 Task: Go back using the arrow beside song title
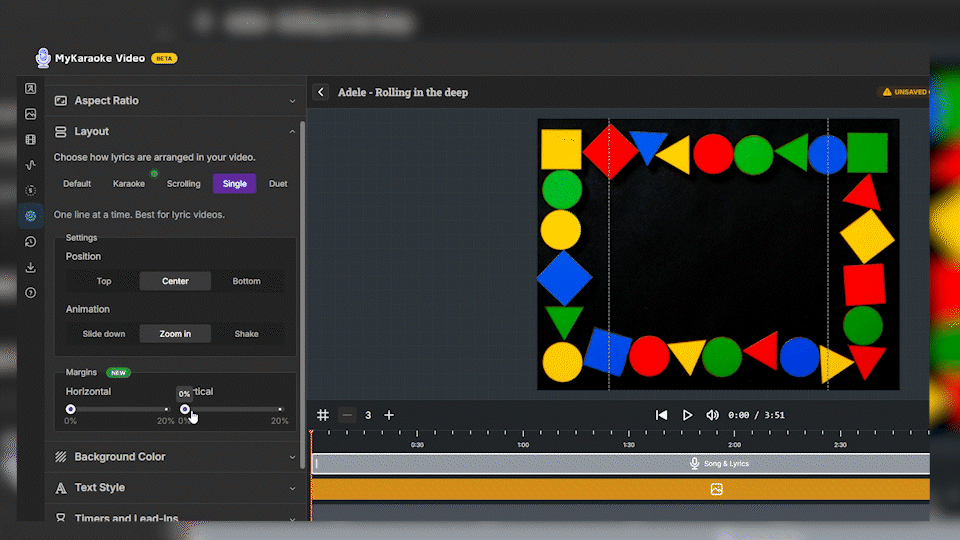[321, 92]
